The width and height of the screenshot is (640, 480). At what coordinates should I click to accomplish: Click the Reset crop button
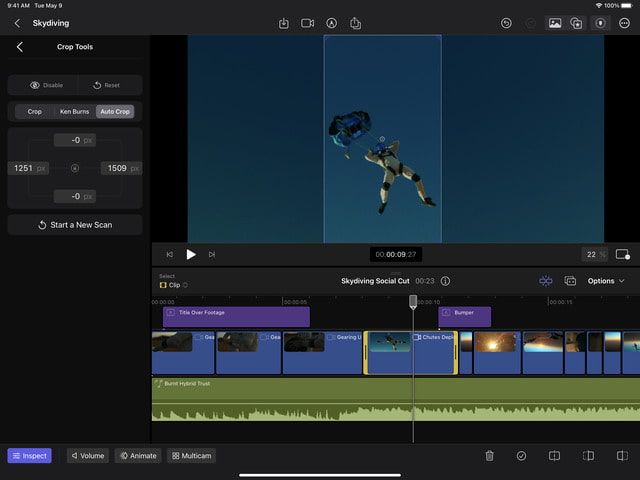click(106, 85)
